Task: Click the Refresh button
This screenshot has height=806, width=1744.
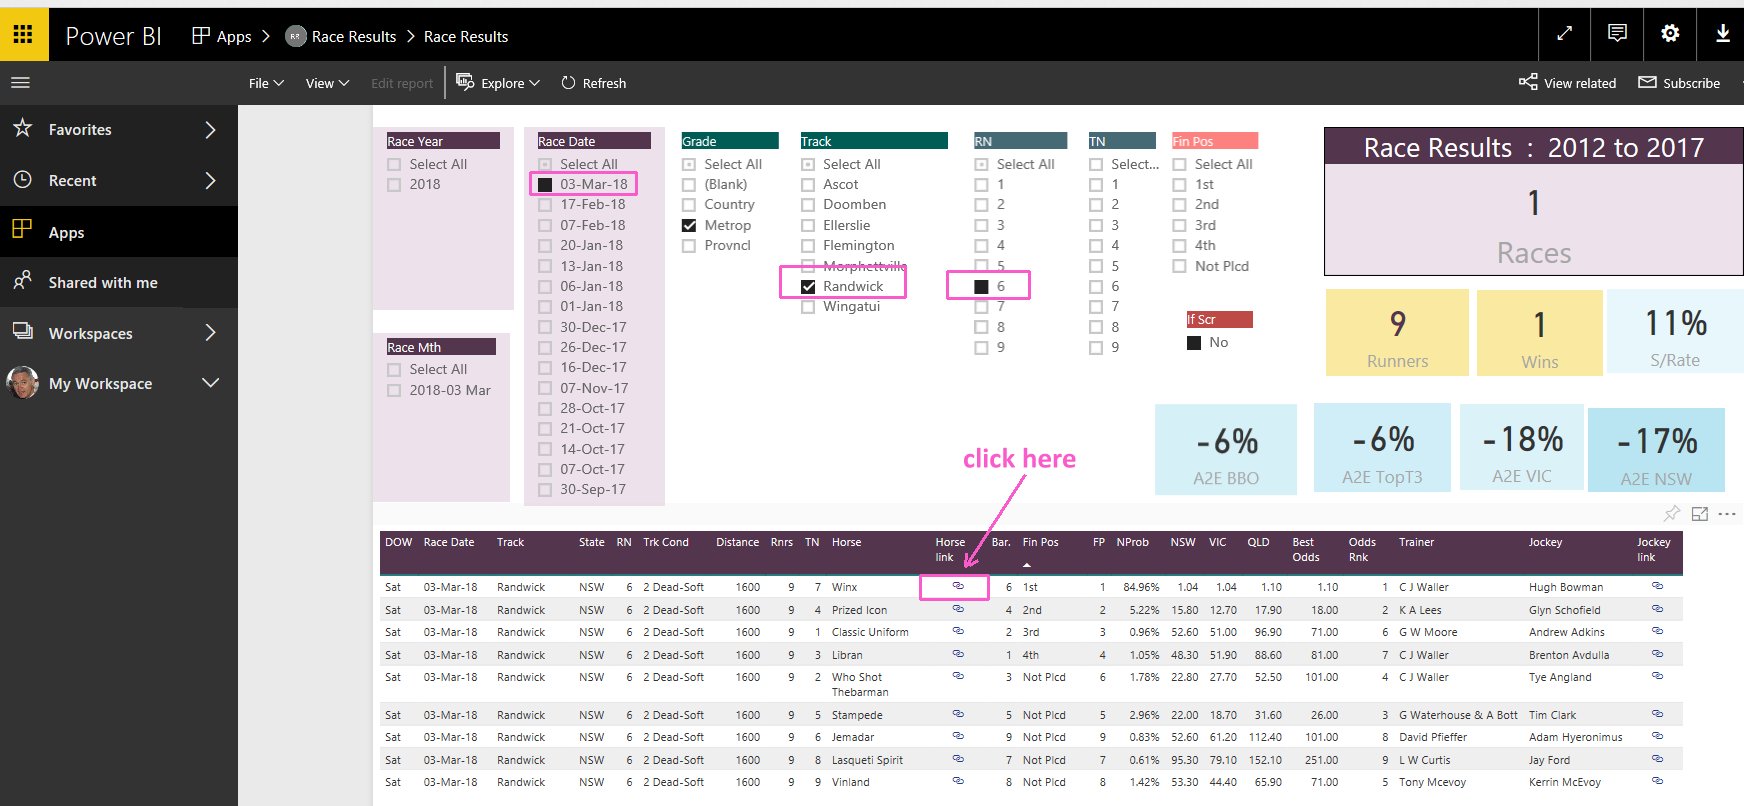Action: [x=594, y=83]
